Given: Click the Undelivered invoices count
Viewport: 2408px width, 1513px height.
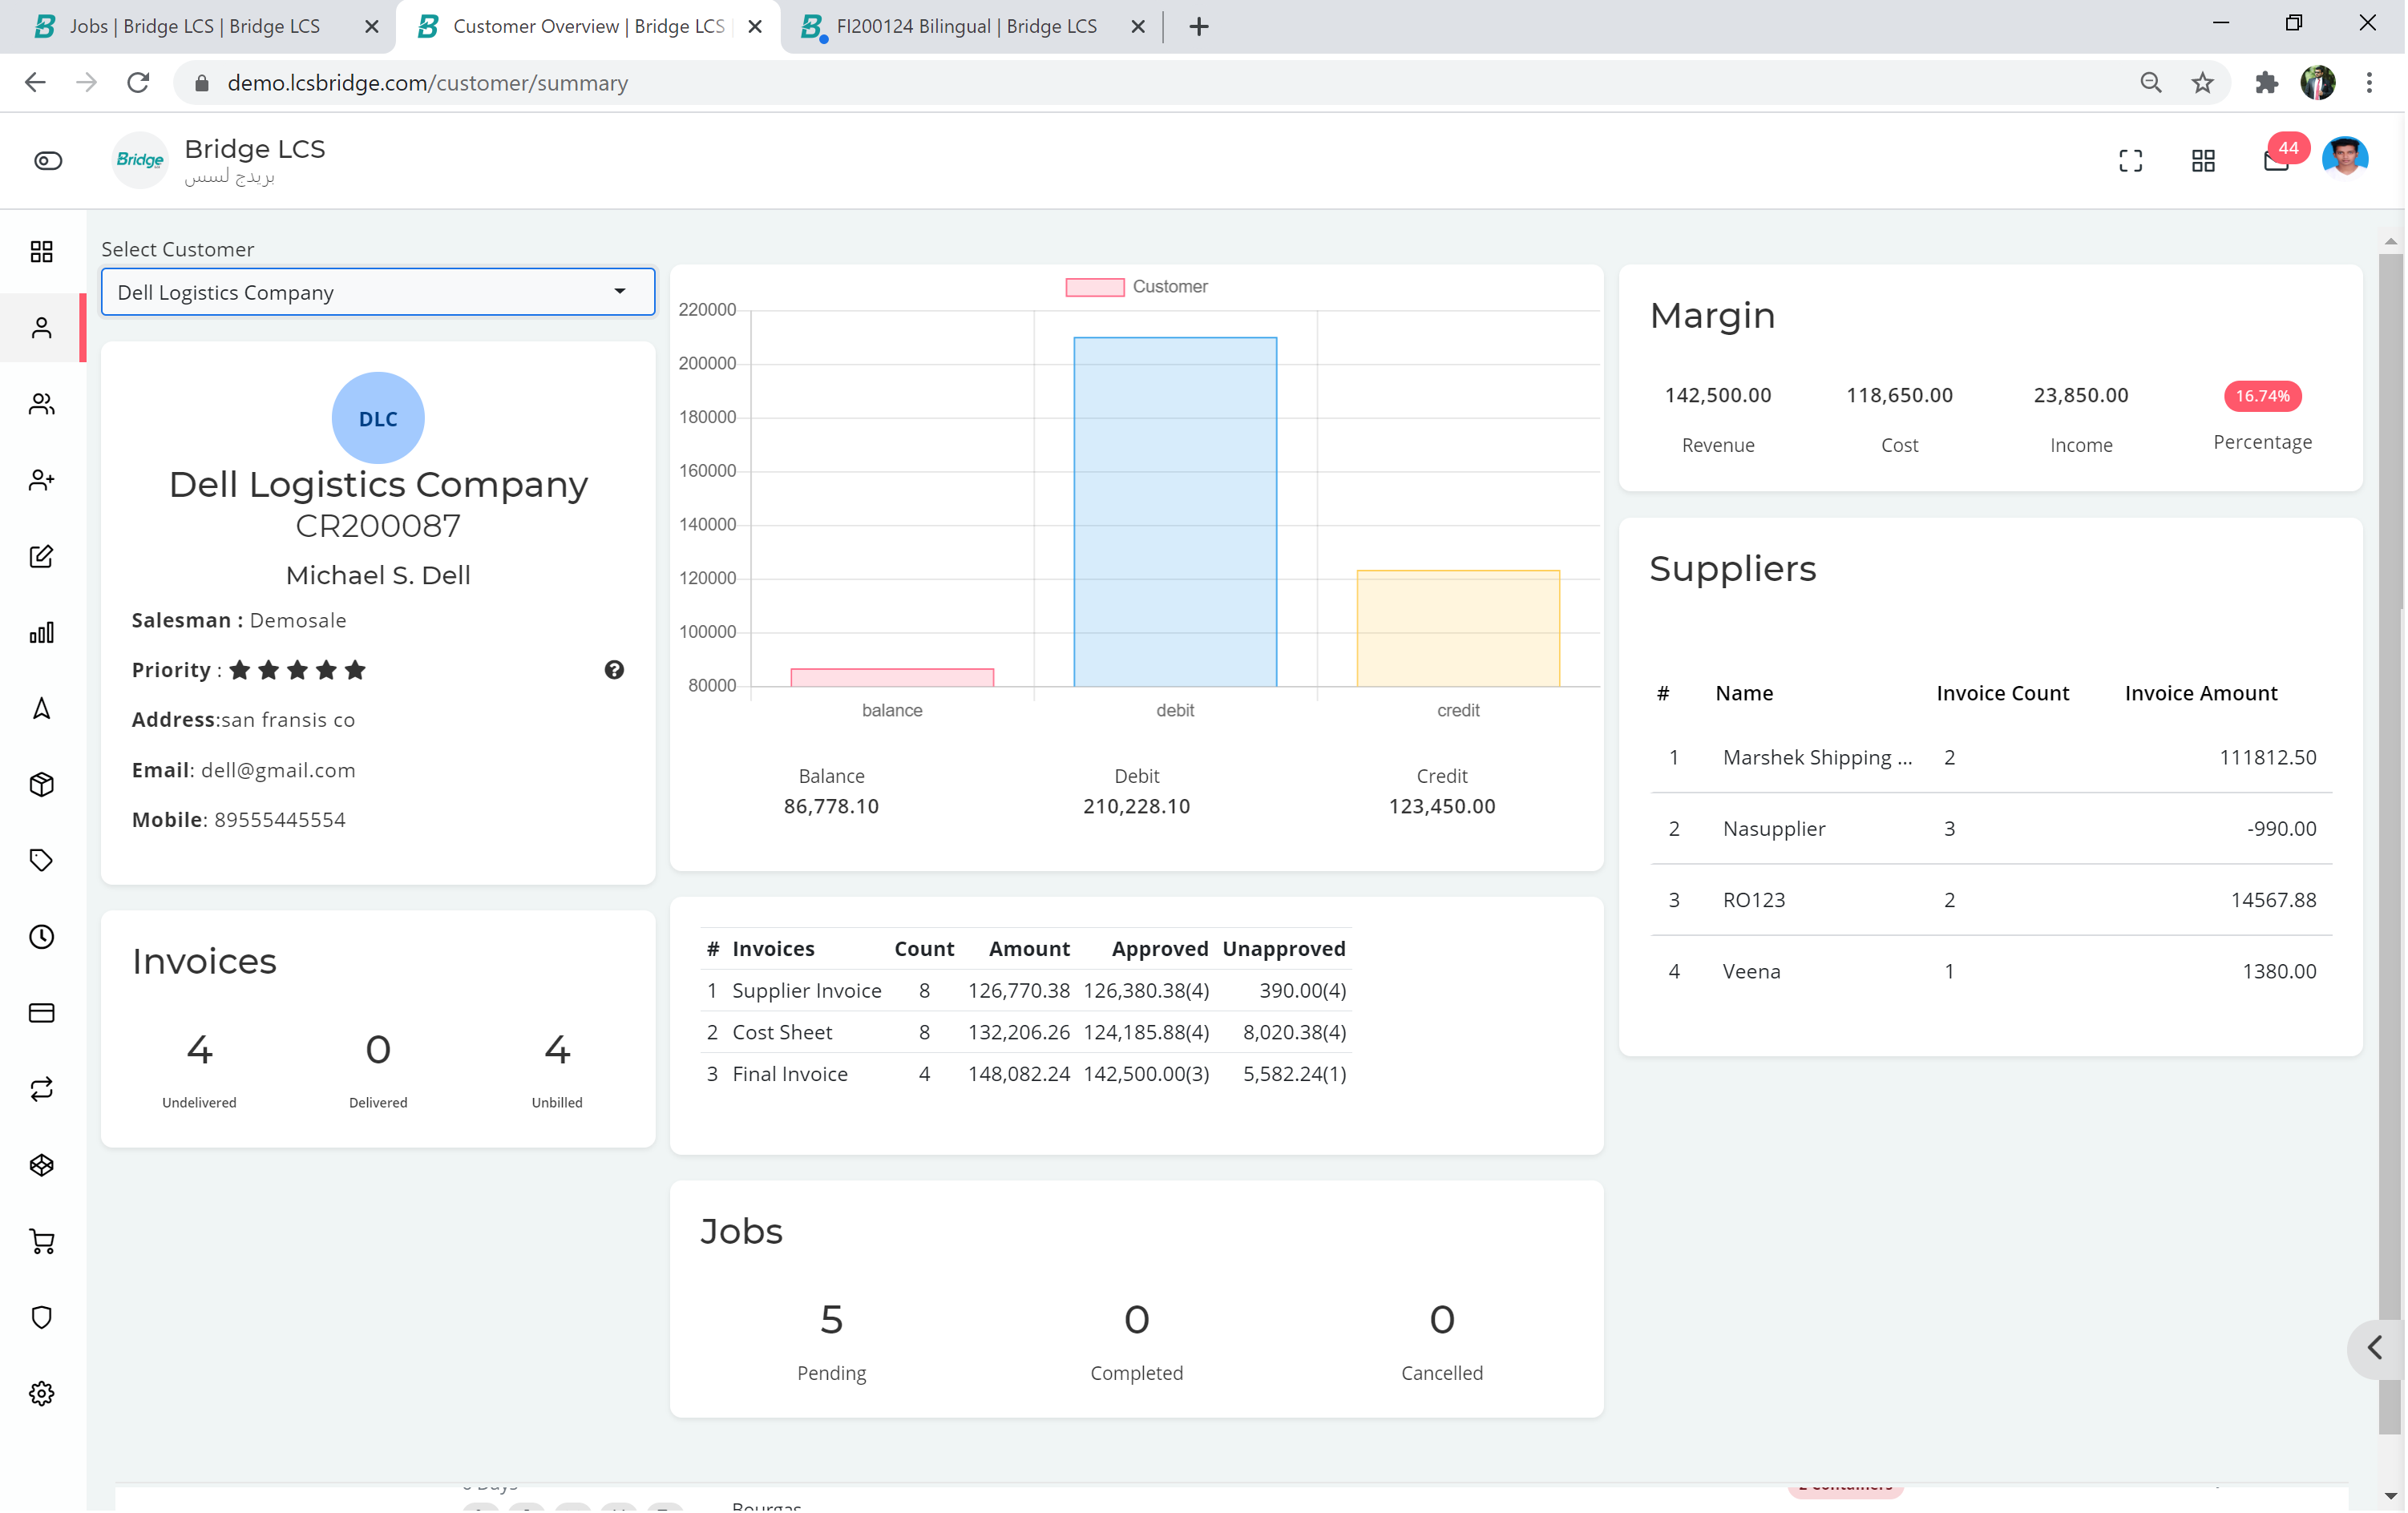Looking at the screenshot, I should pyautogui.click(x=199, y=1050).
